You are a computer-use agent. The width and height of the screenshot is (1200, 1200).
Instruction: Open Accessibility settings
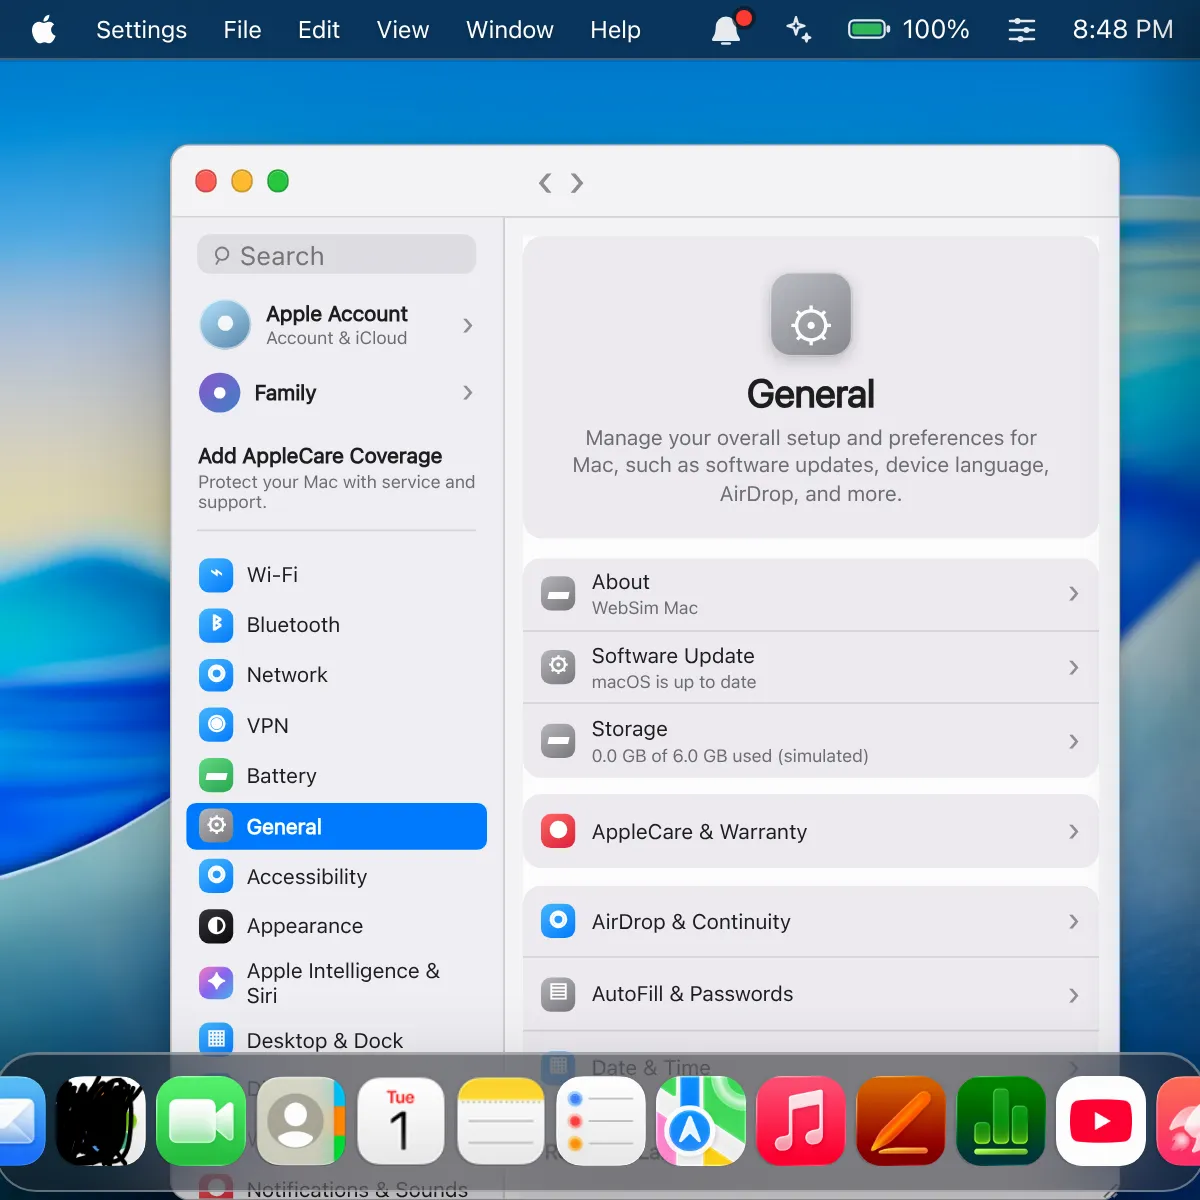pyautogui.click(x=336, y=877)
